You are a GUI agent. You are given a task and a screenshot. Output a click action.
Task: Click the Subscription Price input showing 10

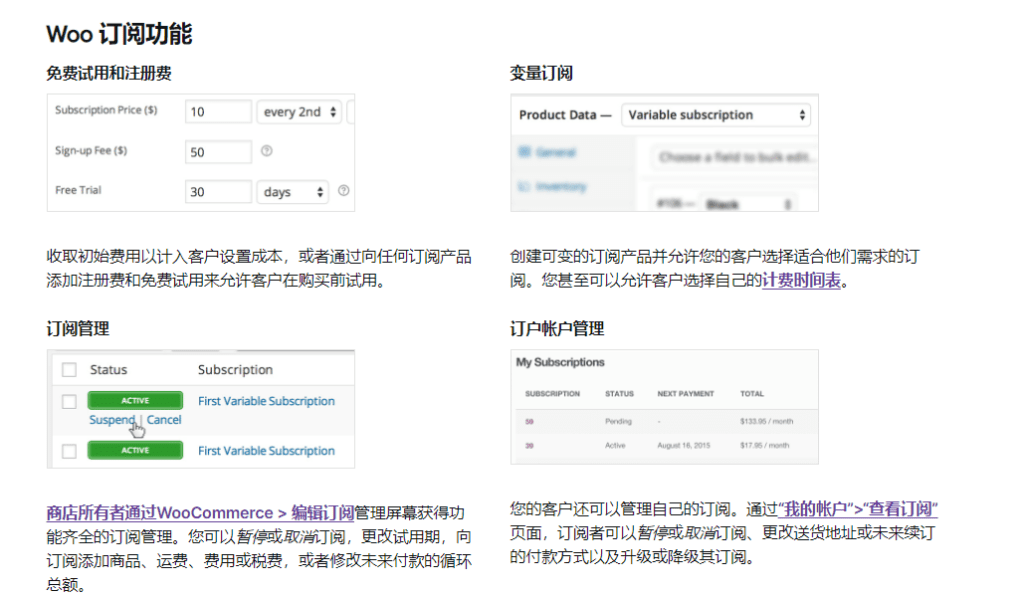coord(218,112)
